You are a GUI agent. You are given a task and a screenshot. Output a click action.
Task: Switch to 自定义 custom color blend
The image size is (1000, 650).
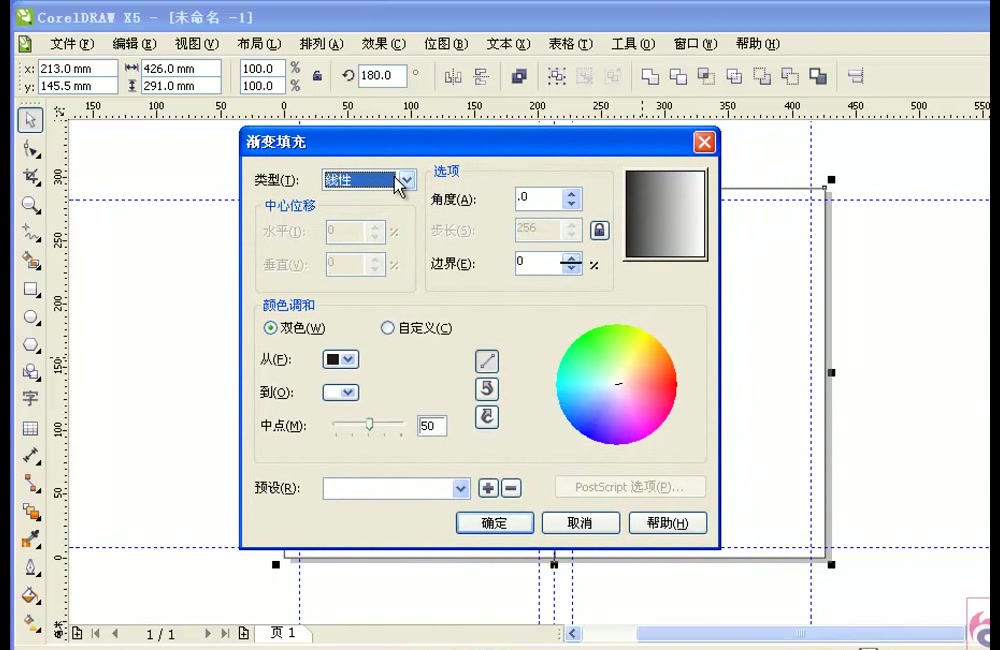[x=388, y=328]
